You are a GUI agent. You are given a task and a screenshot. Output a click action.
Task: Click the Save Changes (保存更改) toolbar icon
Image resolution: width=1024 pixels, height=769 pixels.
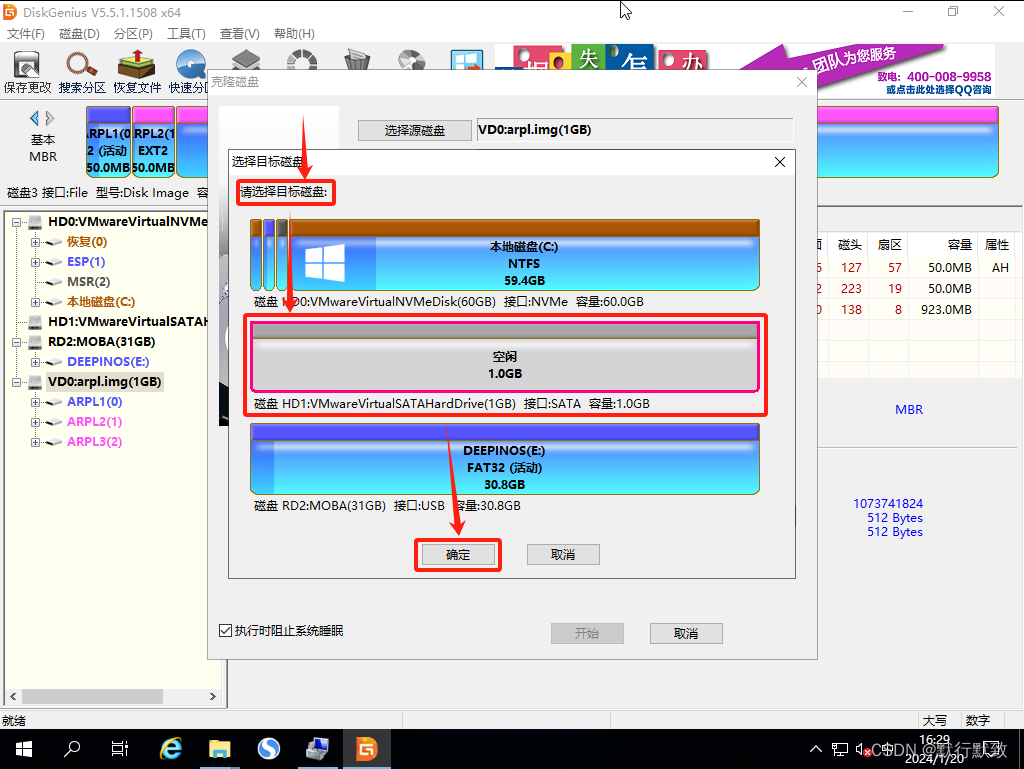pos(27,72)
